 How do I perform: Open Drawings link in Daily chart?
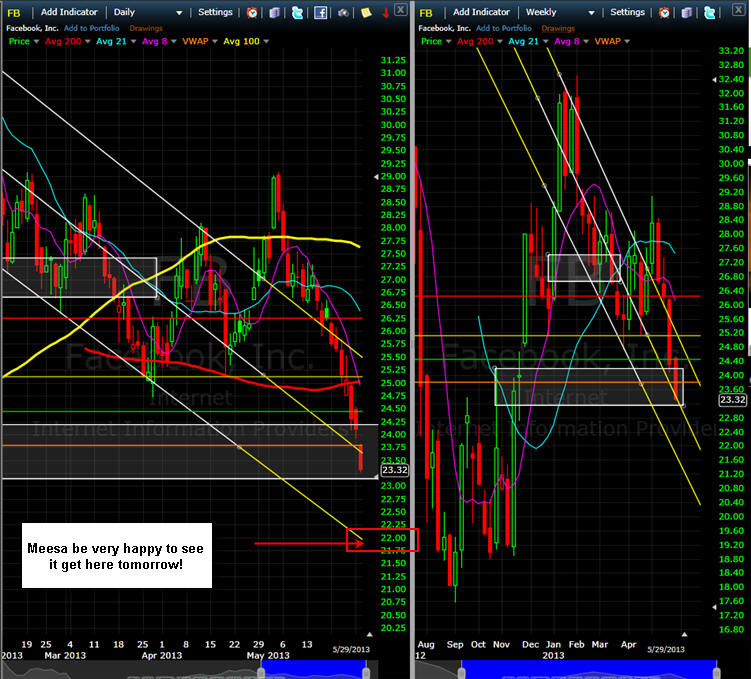click(146, 28)
